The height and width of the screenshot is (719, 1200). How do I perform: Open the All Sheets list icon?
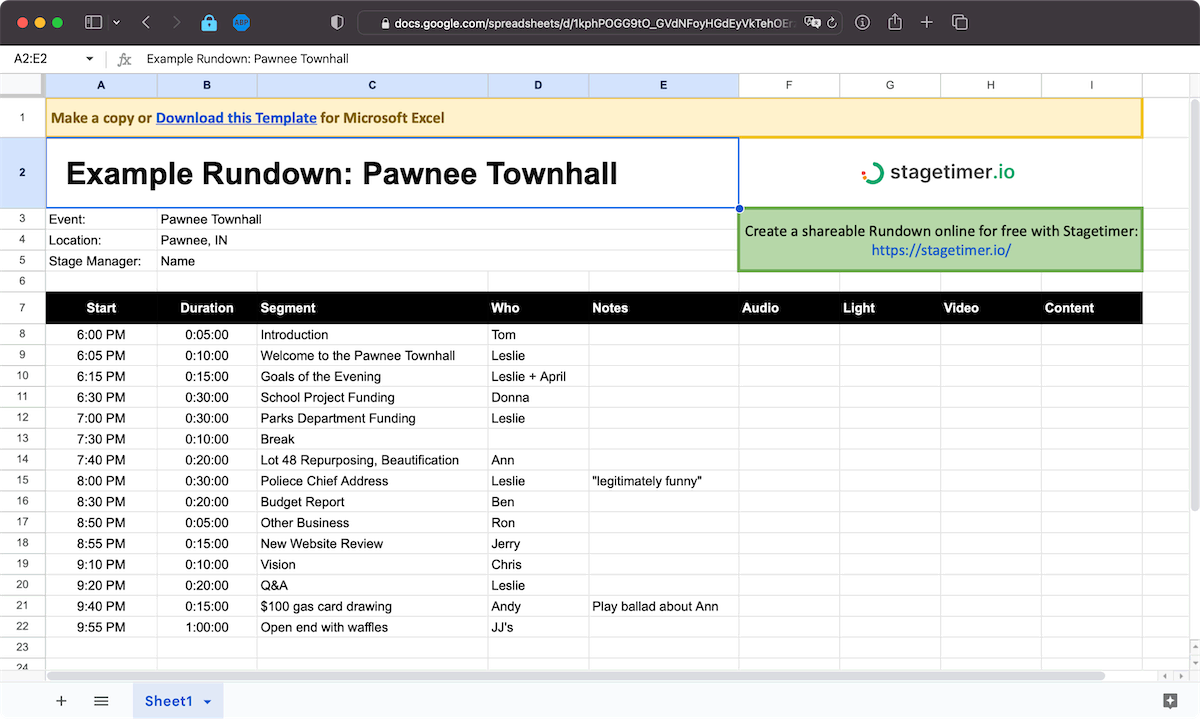[101, 701]
